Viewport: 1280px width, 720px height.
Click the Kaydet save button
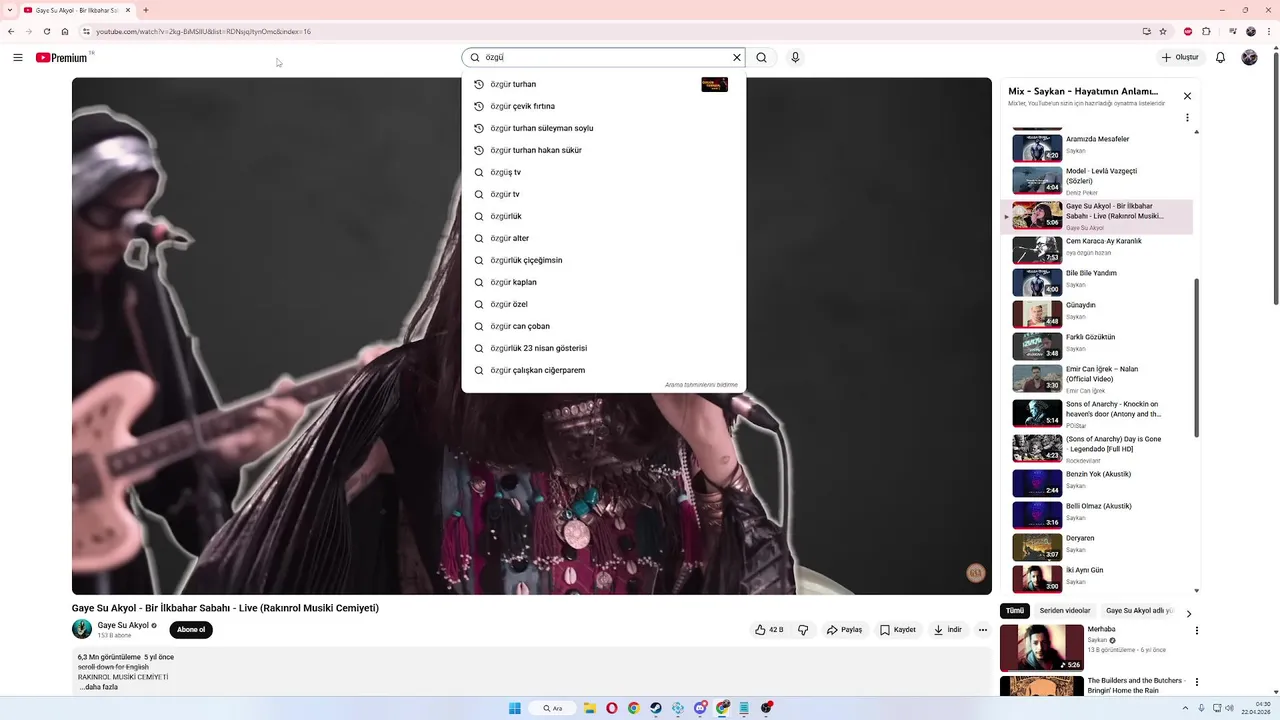[898, 630]
